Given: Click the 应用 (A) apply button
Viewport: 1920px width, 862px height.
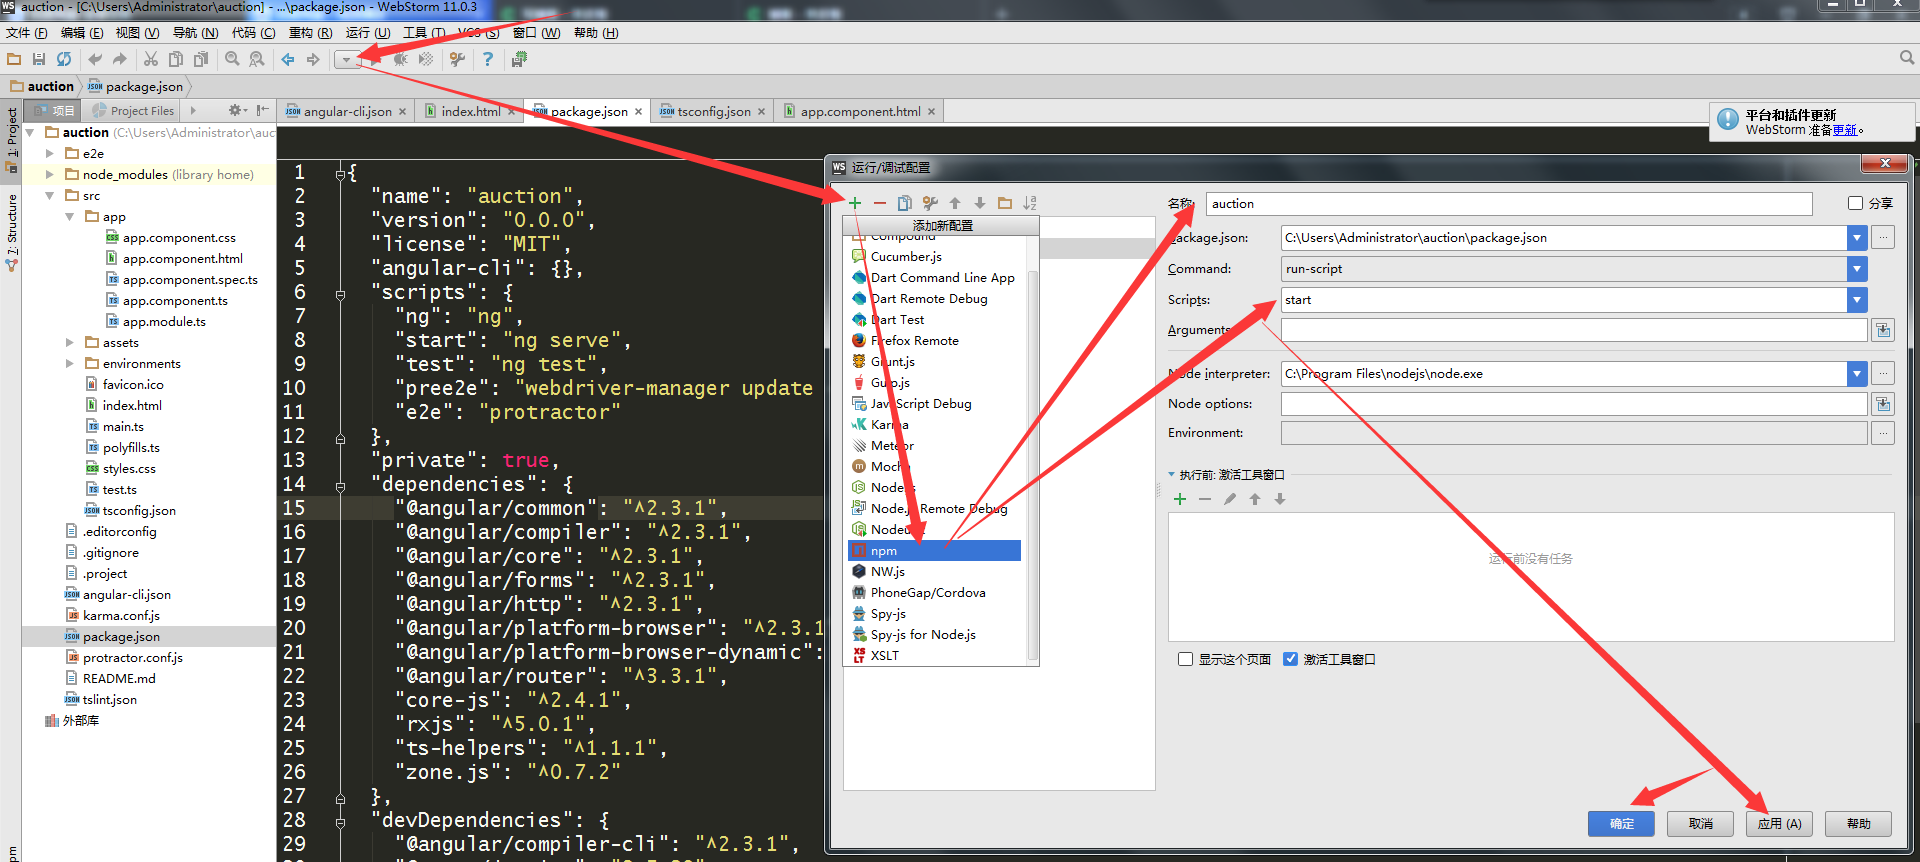Looking at the screenshot, I should tap(1779, 823).
